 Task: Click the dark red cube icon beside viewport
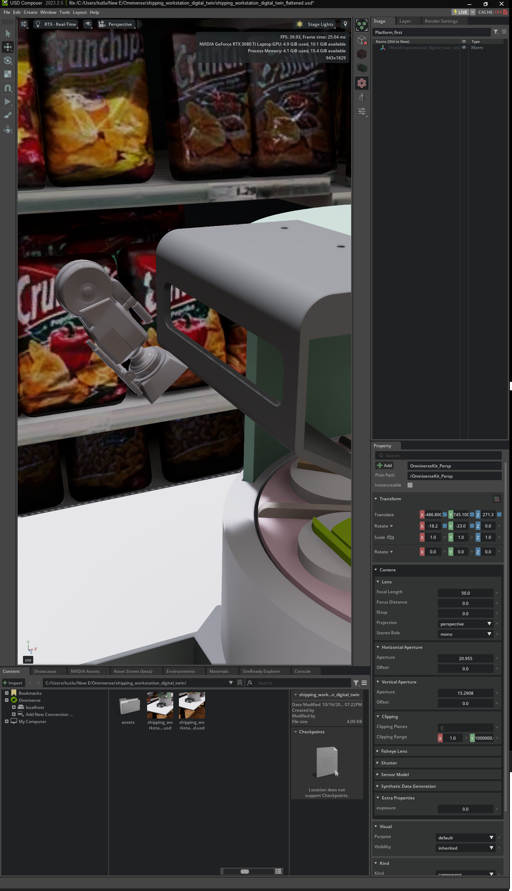(361, 54)
